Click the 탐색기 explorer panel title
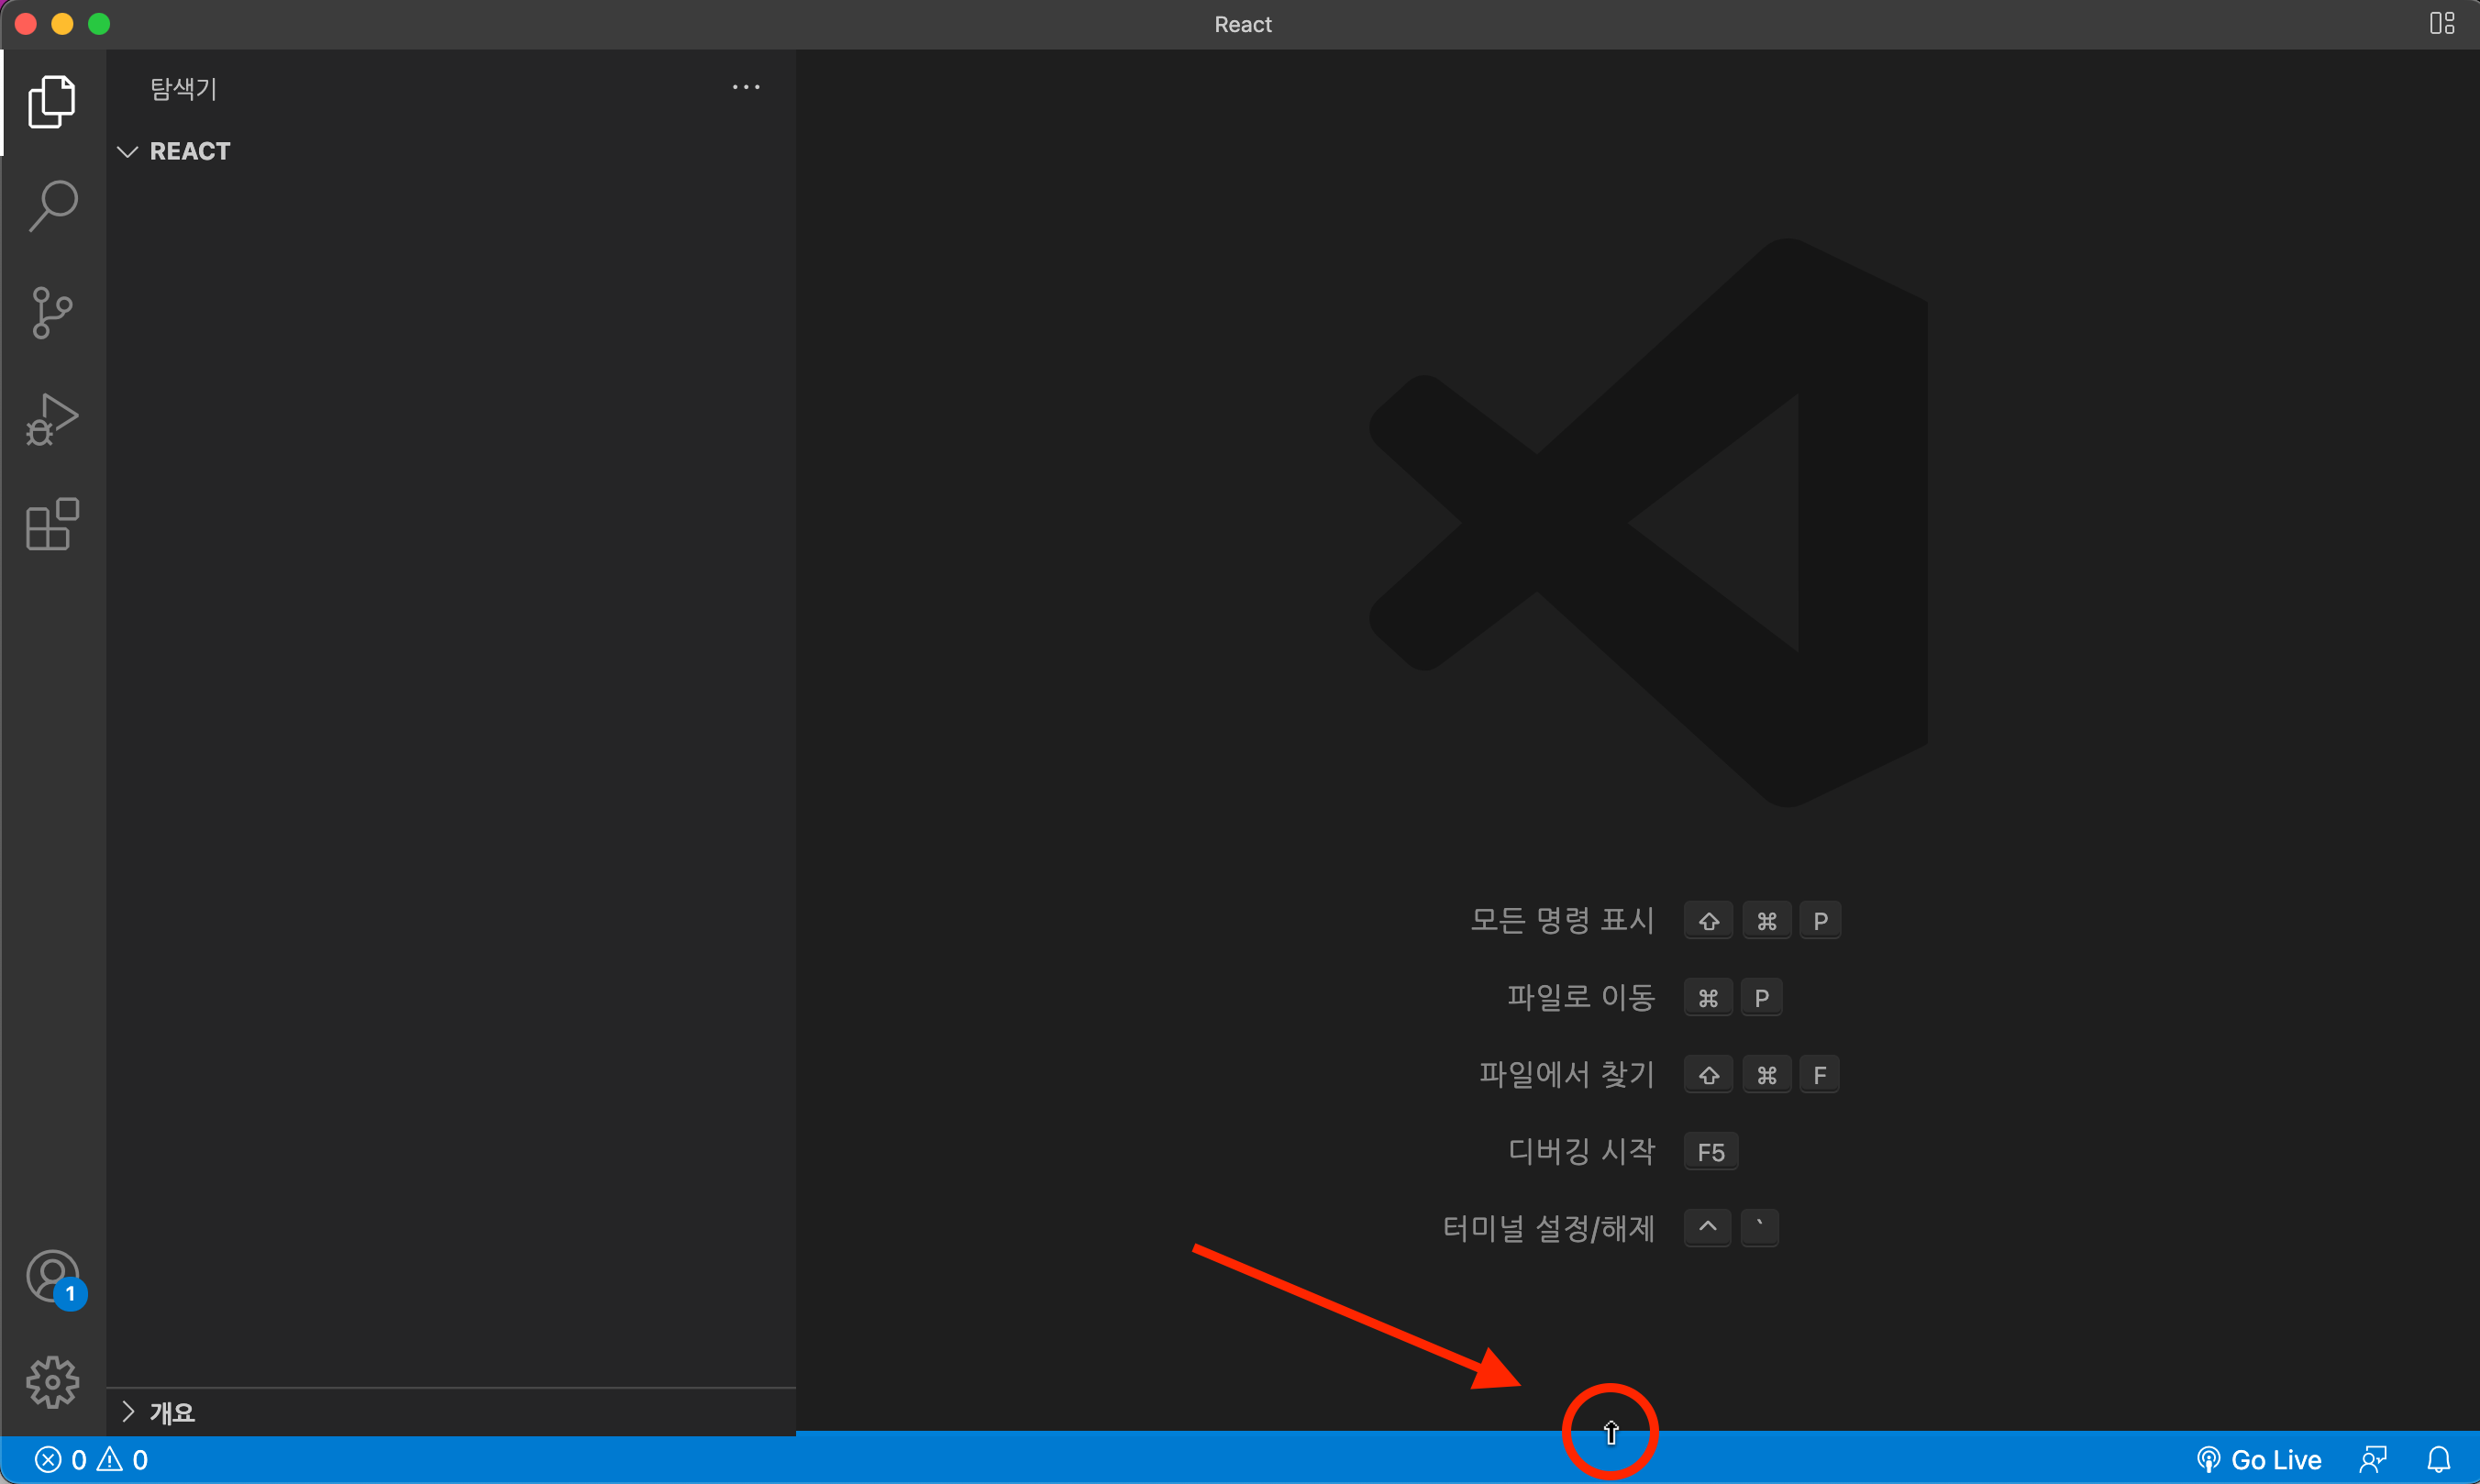Image resolution: width=2480 pixels, height=1484 pixels. click(x=183, y=89)
